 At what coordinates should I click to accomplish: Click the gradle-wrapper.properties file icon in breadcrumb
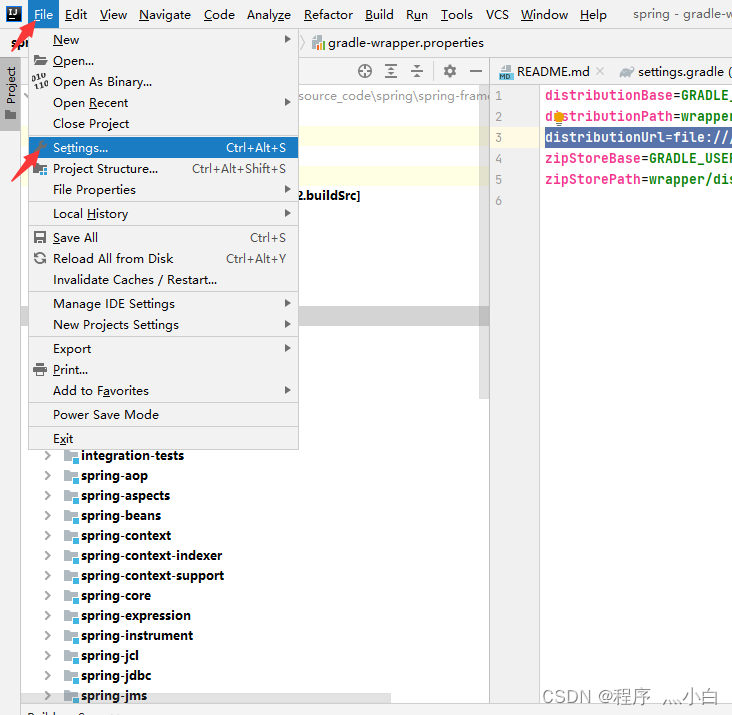click(x=318, y=43)
